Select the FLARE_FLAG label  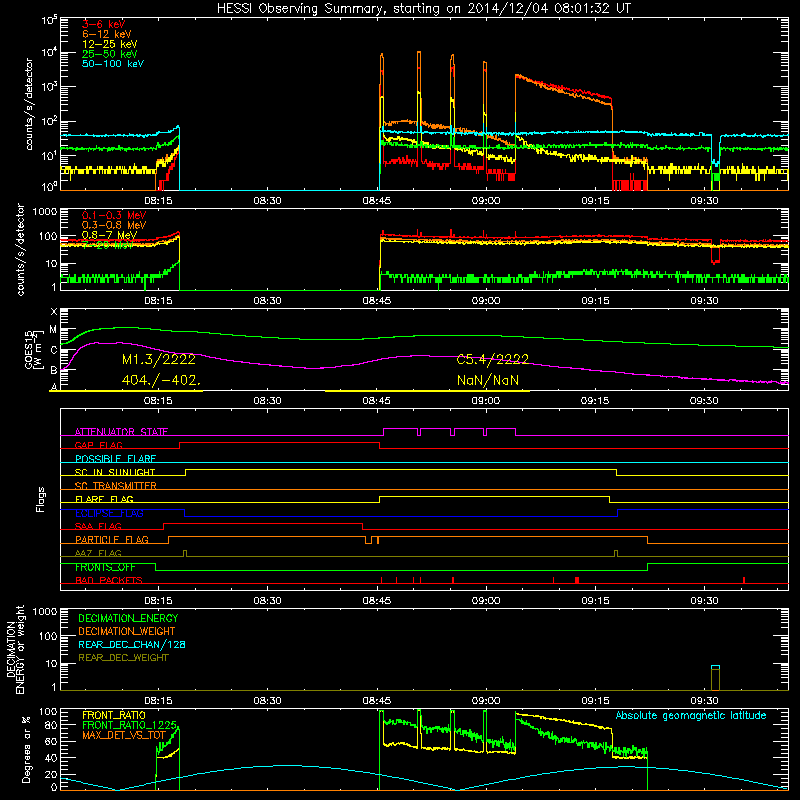click(x=104, y=499)
